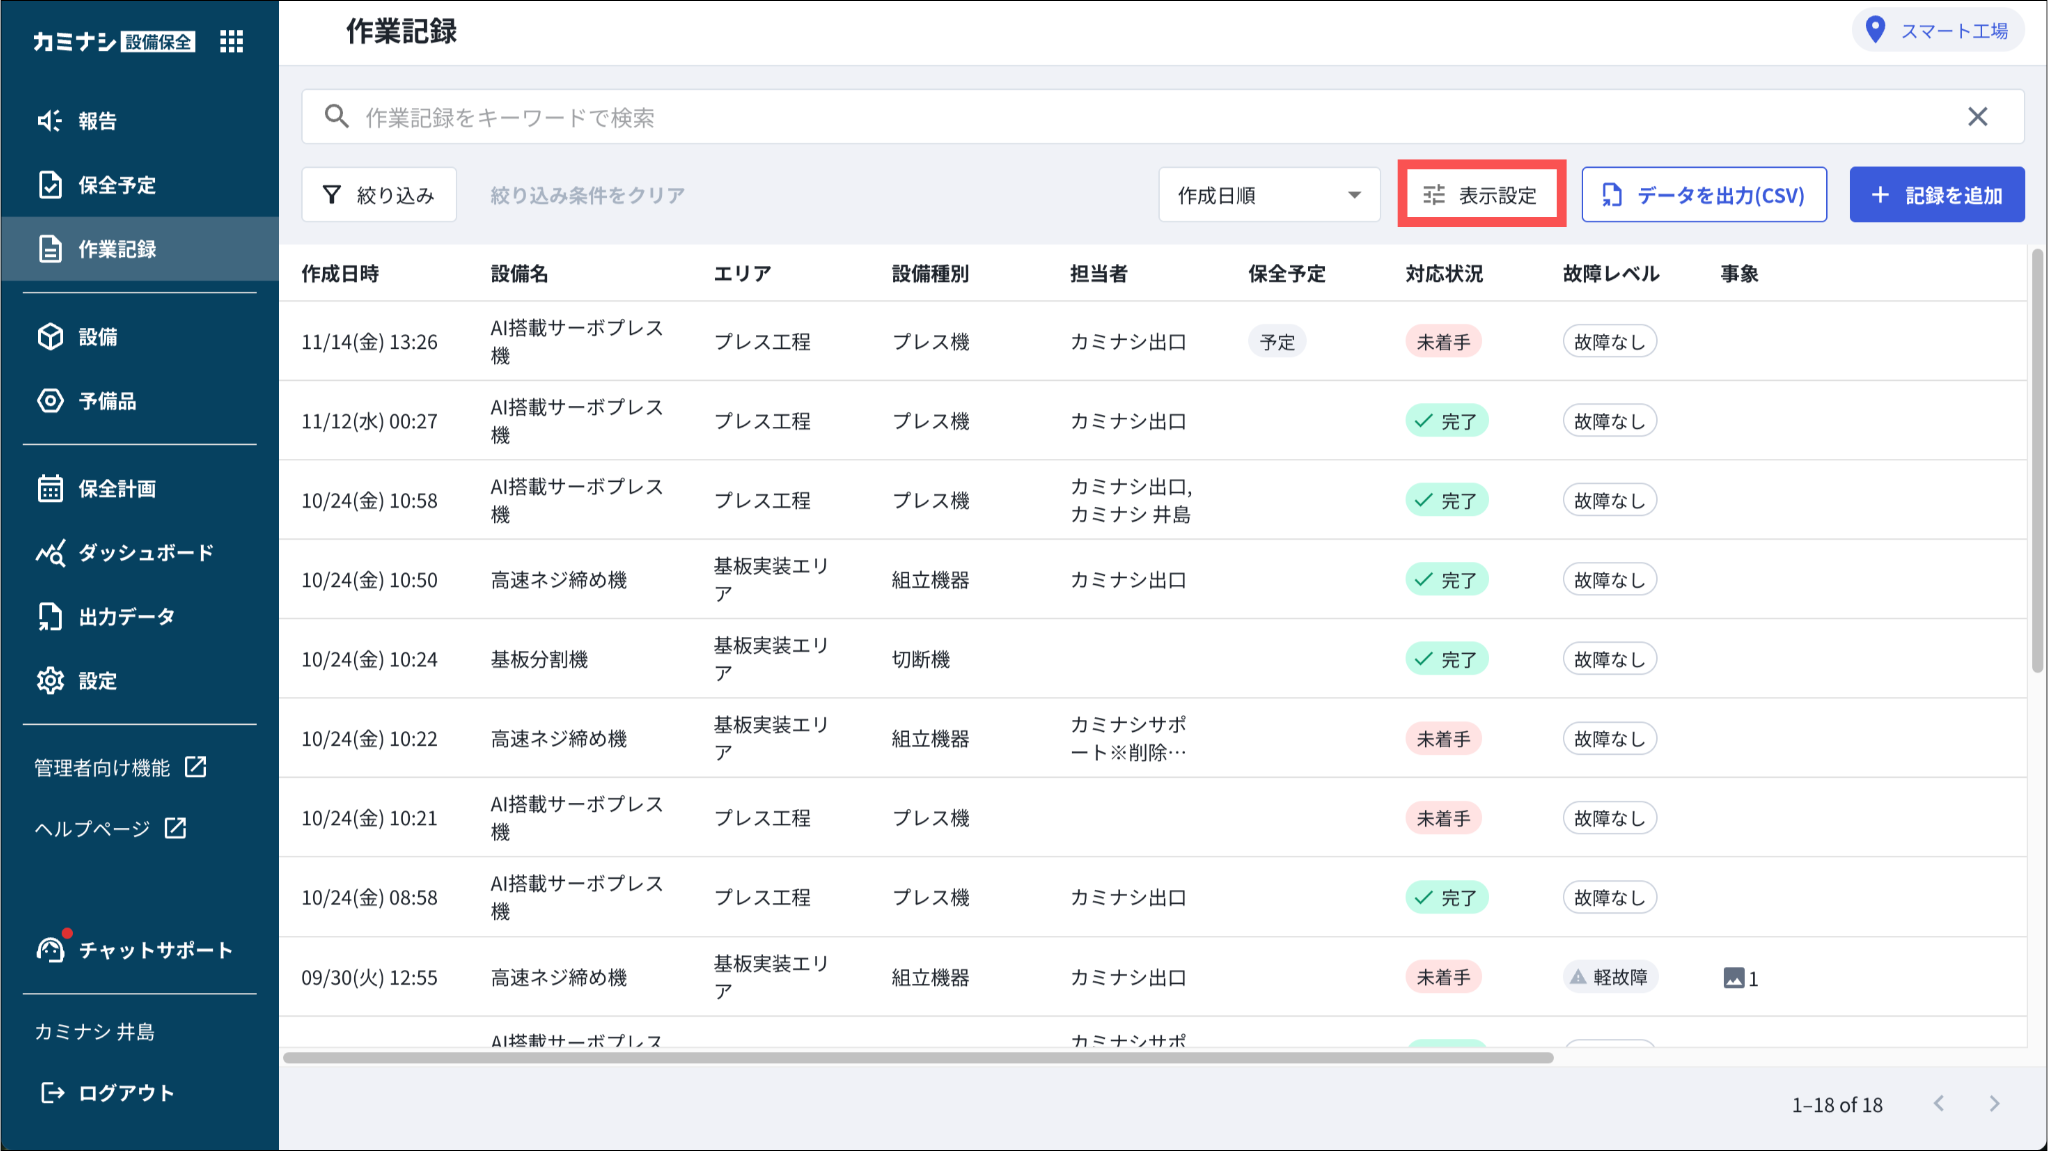Go to 設備 in sidebar
Screen dimensions: 2048x1151
coord(97,337)
